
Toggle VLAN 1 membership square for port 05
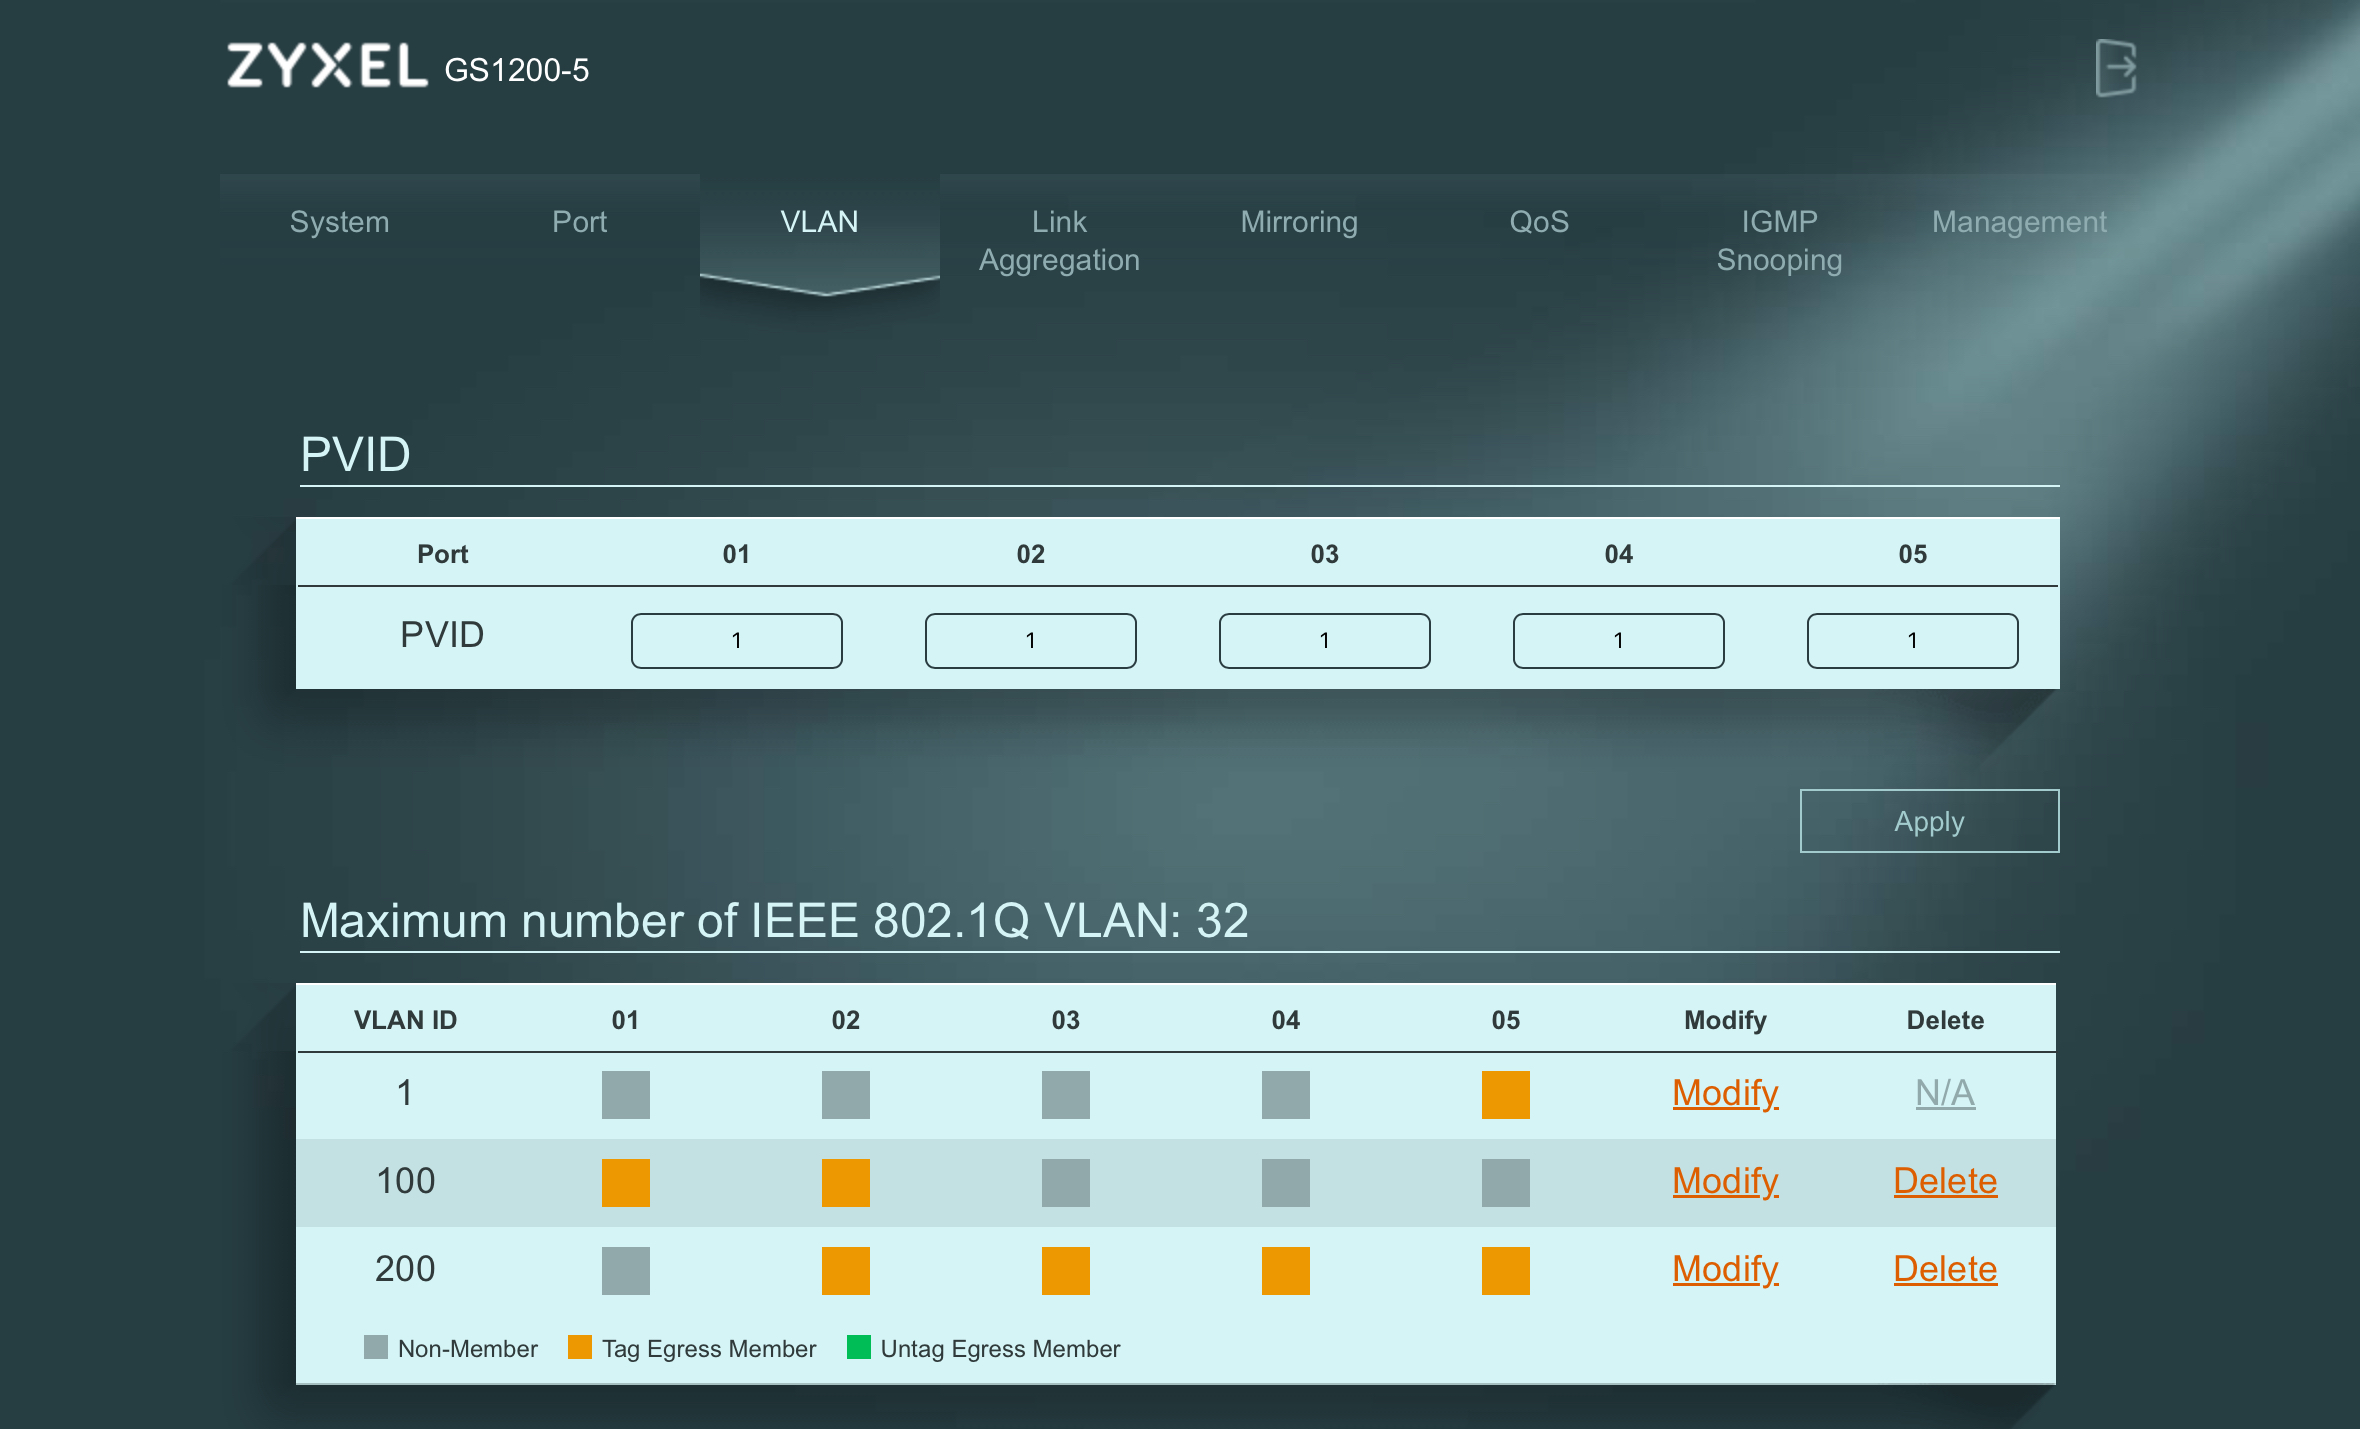pos(1505,1094)
